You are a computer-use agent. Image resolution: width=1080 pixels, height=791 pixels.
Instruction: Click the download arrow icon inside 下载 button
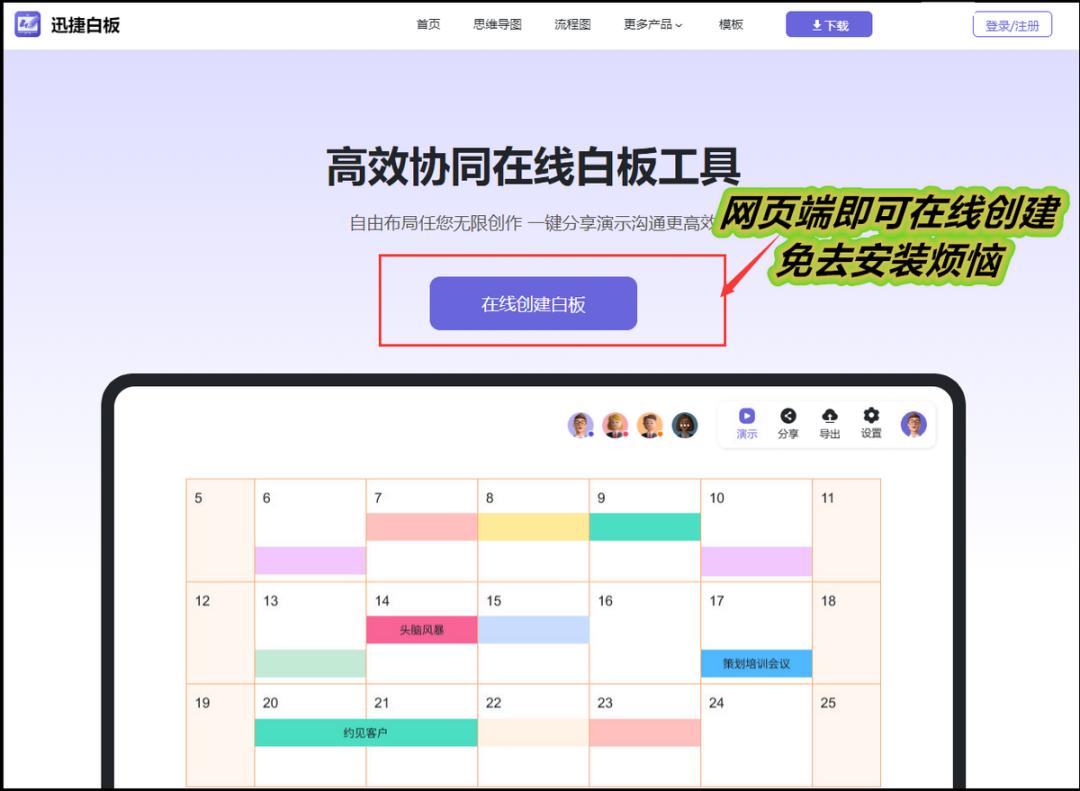816,23
